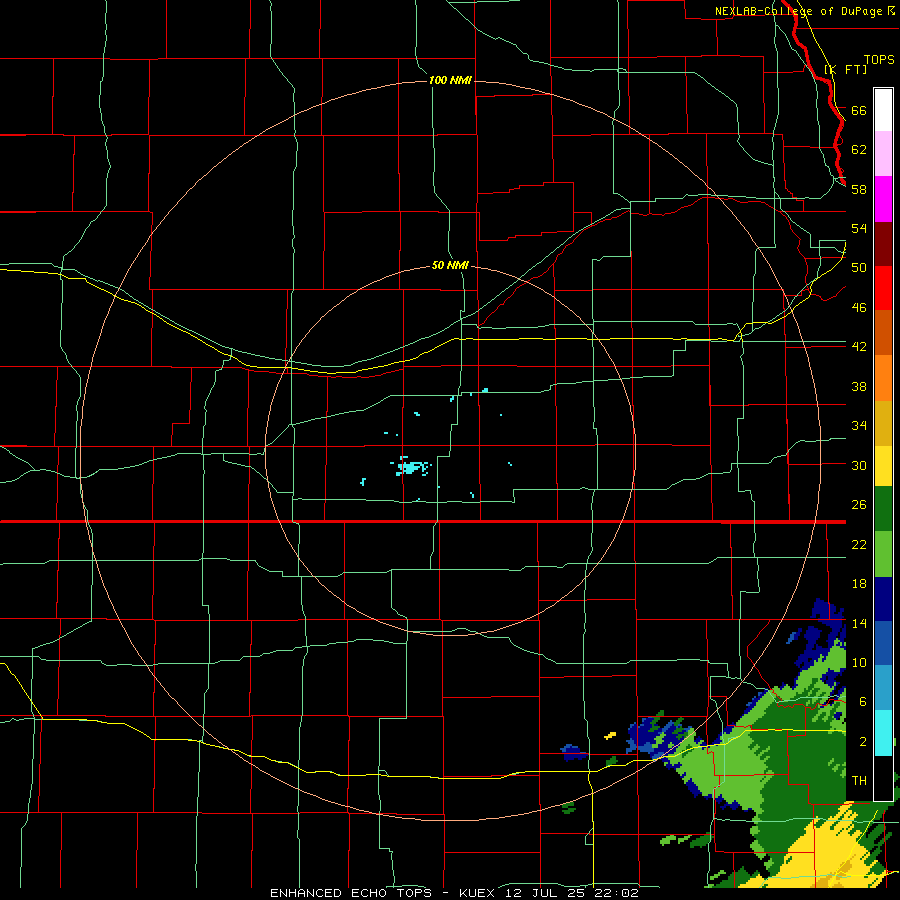900x900 pixels.
Task: Click the 100 NMI range ring label
Action: (450, 80)
